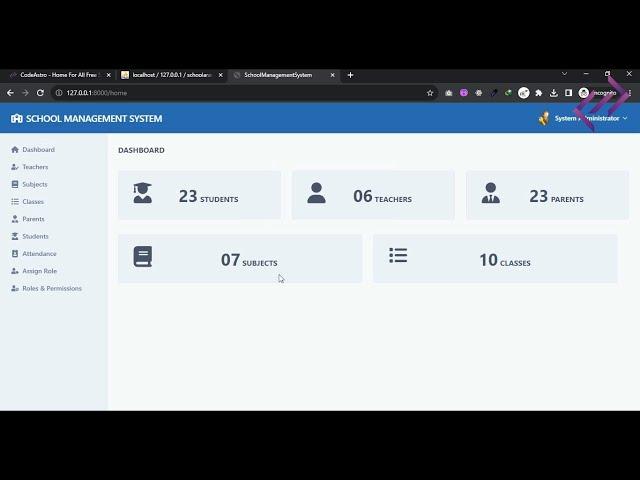
Task: Click the book icon on Subjects card
Action: click(142, 258)
